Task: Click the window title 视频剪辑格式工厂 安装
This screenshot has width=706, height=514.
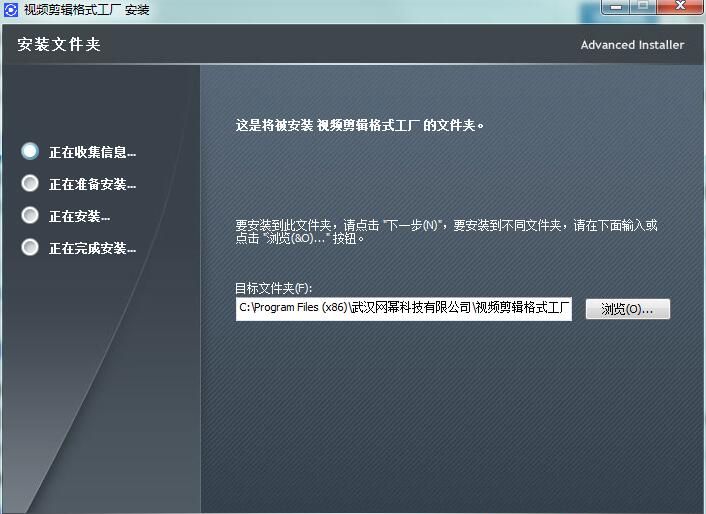Action: click(86, 9)
